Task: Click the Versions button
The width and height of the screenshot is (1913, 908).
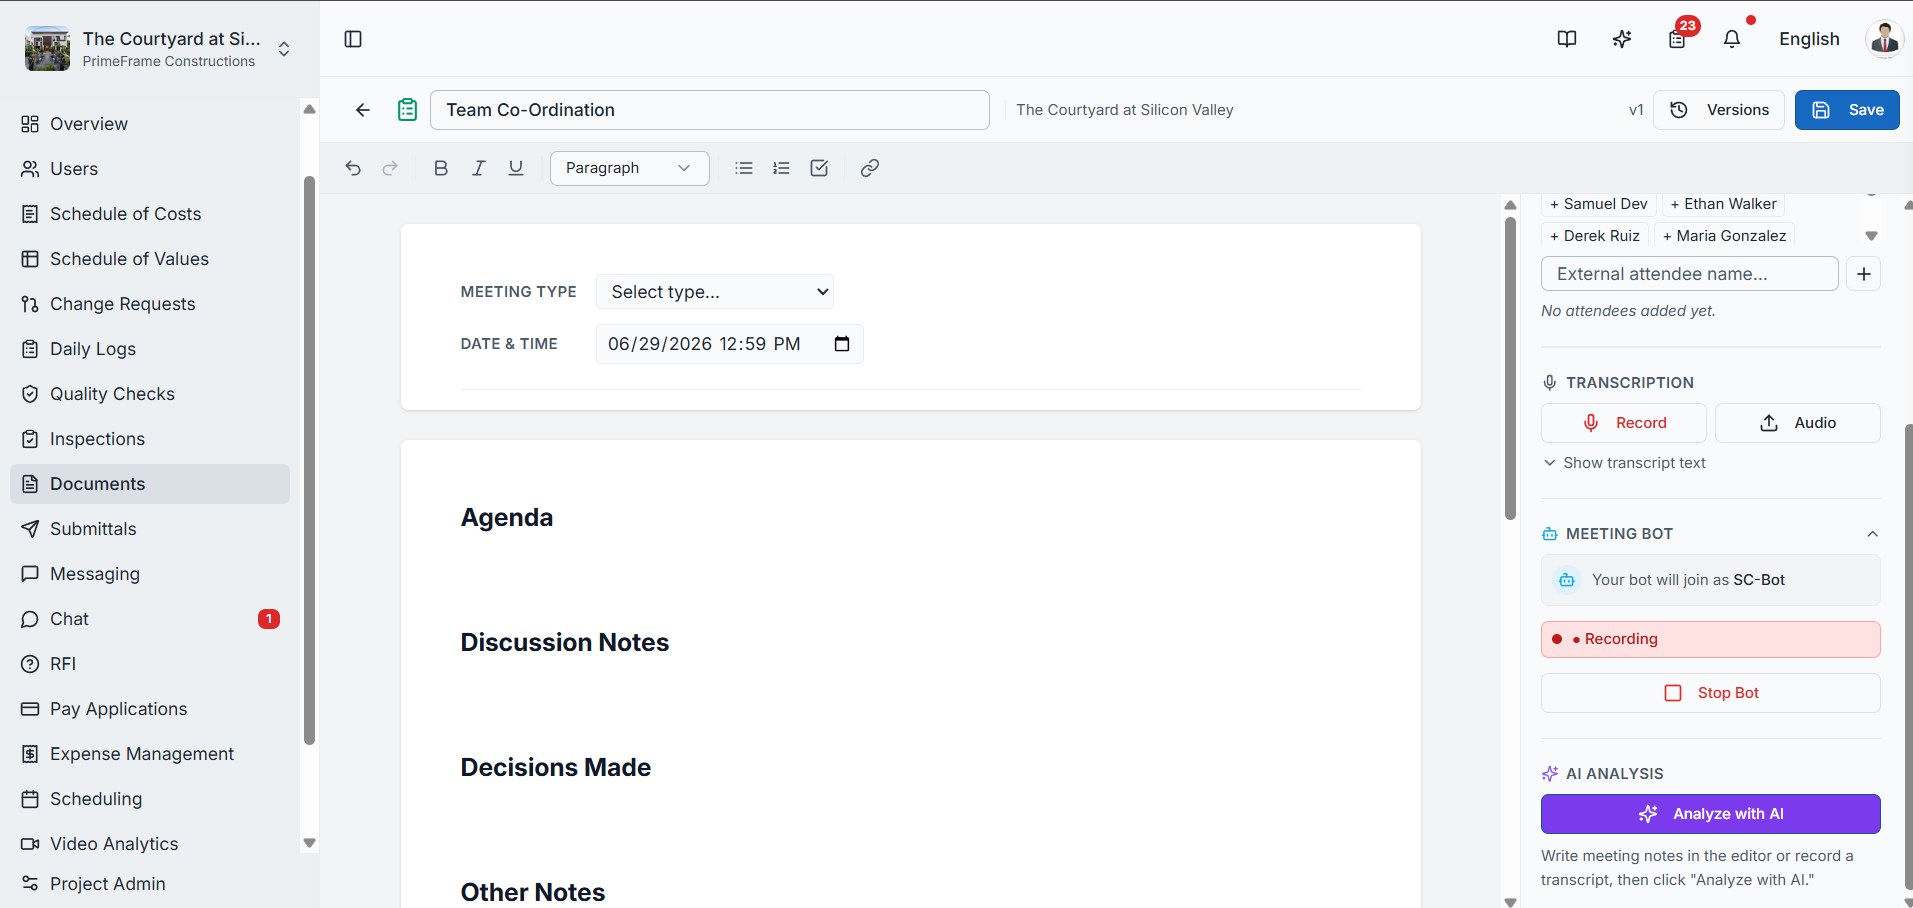Action: [1719, 110]
